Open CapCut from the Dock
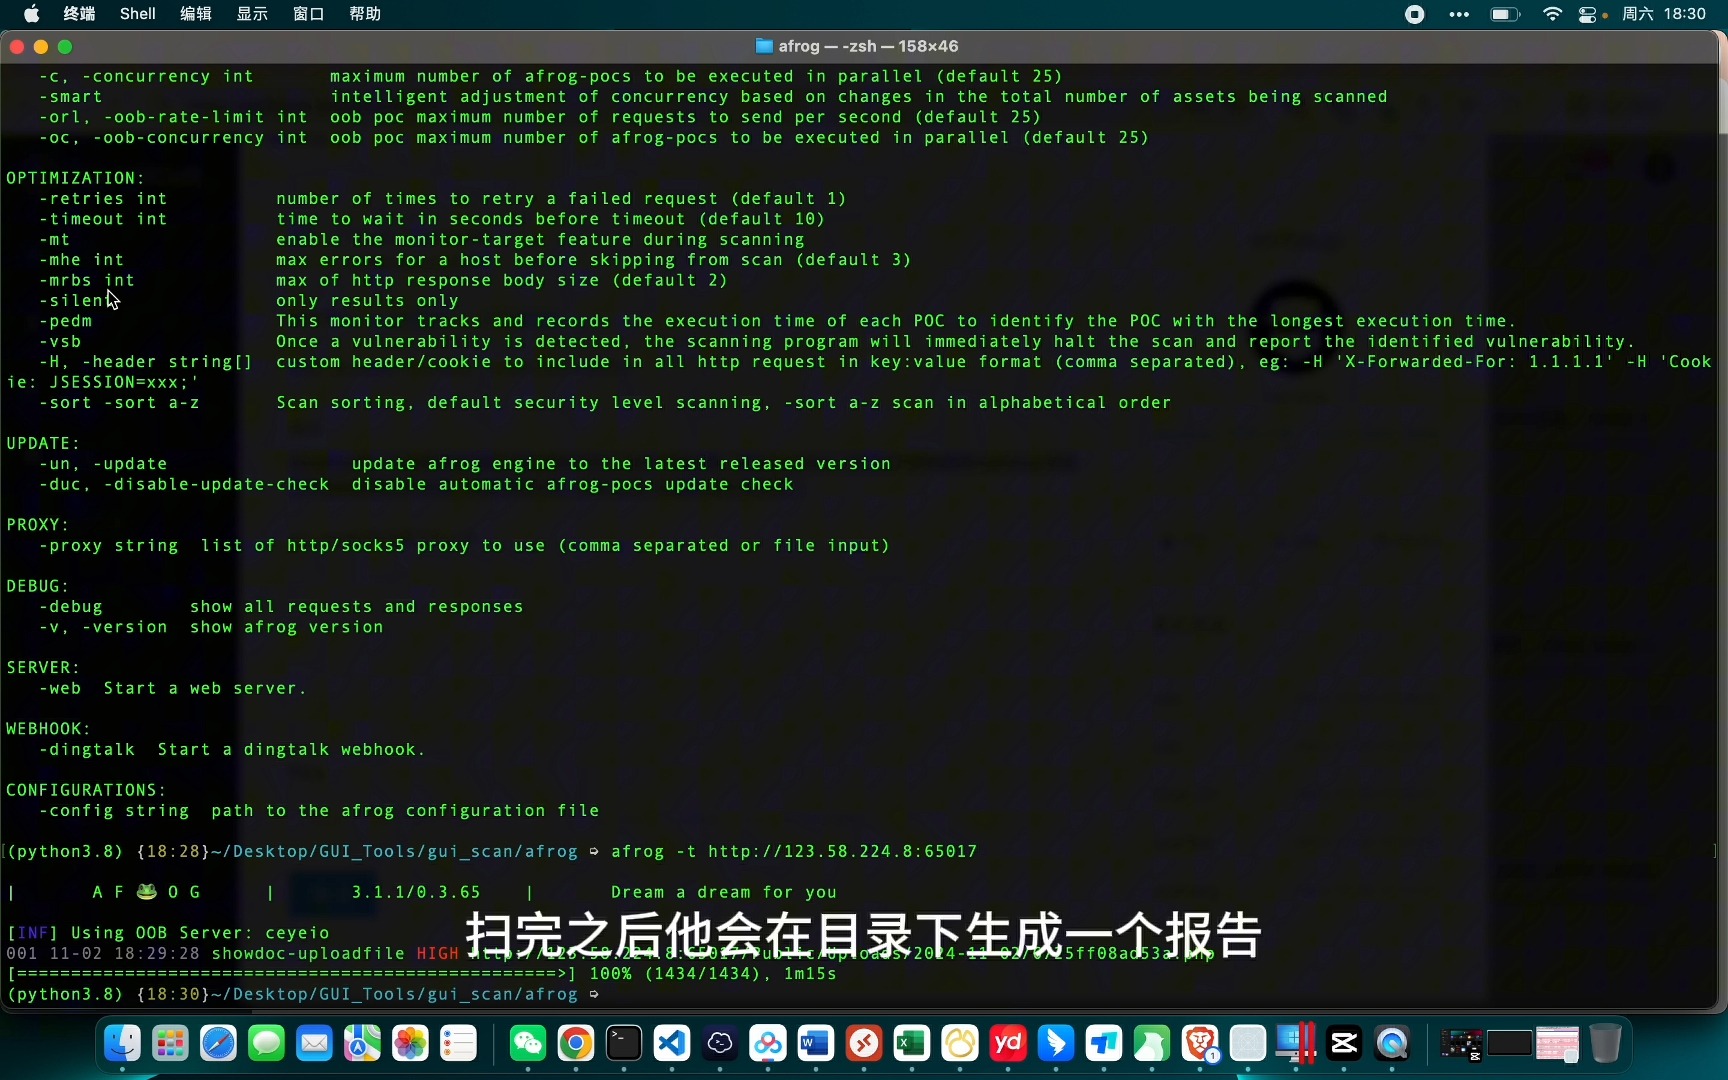 coord(1344,1044)
